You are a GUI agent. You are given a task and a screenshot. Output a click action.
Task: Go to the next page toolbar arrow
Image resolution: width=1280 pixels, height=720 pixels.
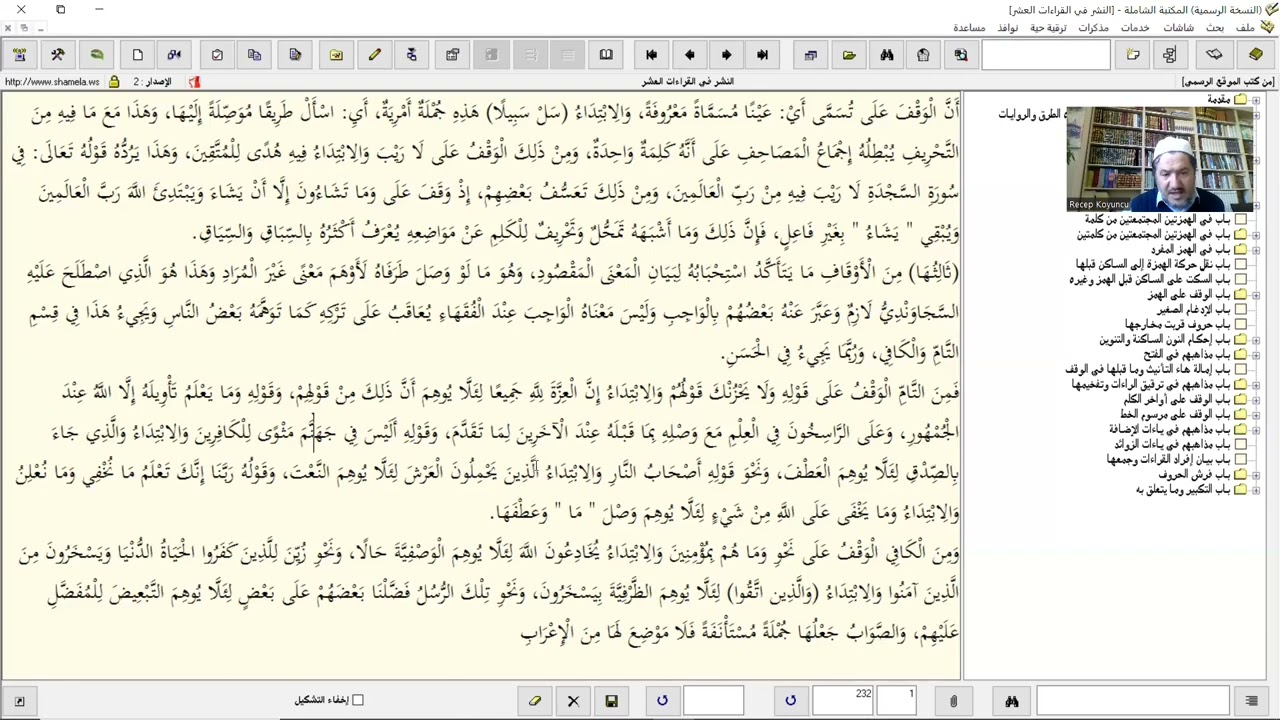[726, 55]
